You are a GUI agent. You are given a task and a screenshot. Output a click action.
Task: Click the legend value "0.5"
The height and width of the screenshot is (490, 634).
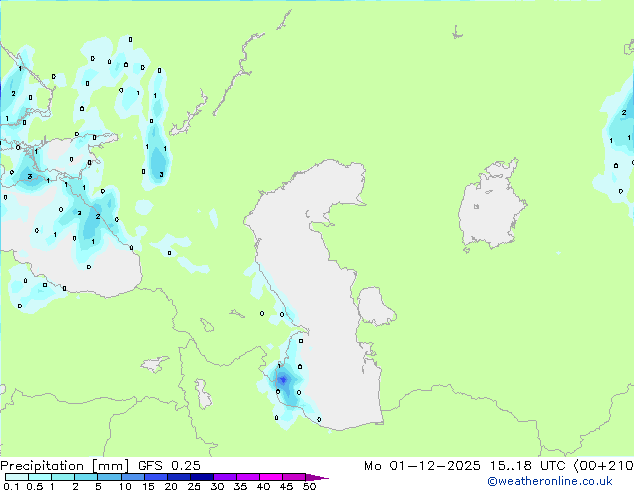[x=35, y=486]
